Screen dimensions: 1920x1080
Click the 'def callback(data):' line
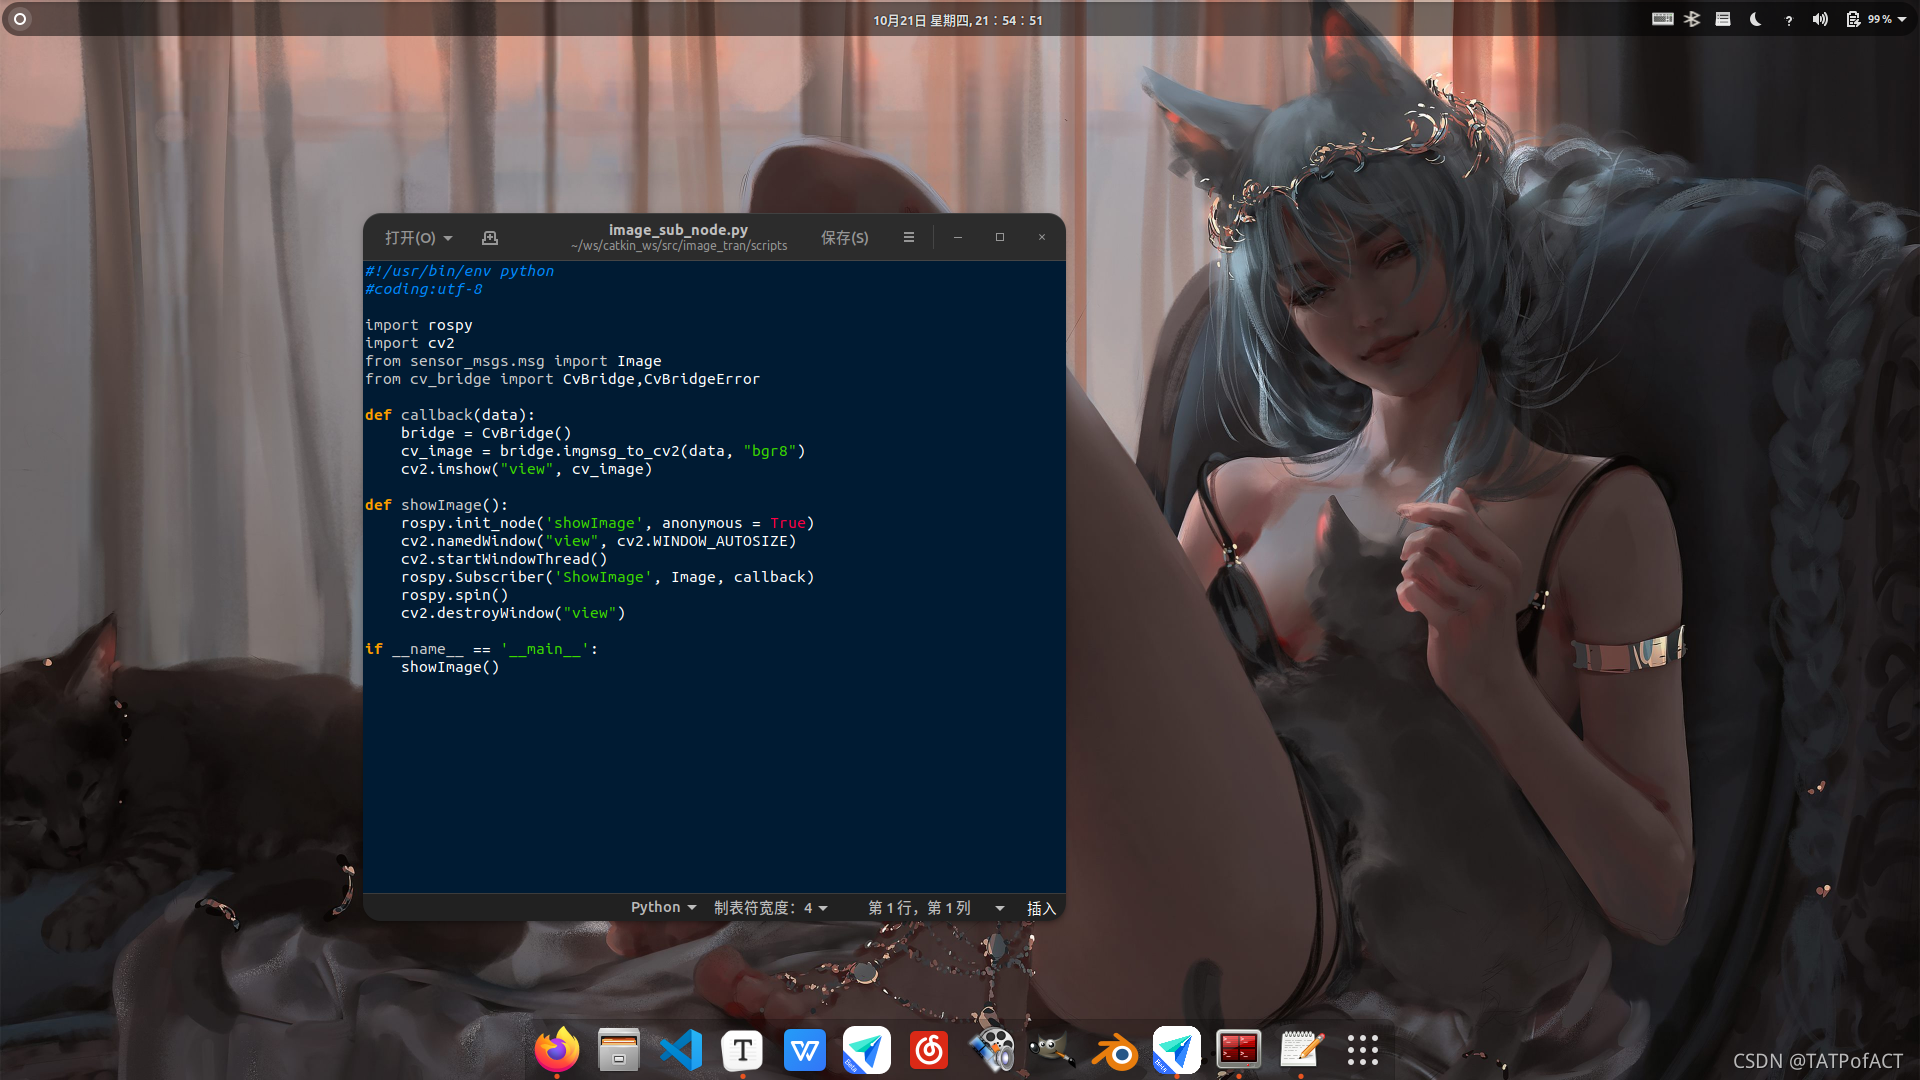tap(450, 415)
